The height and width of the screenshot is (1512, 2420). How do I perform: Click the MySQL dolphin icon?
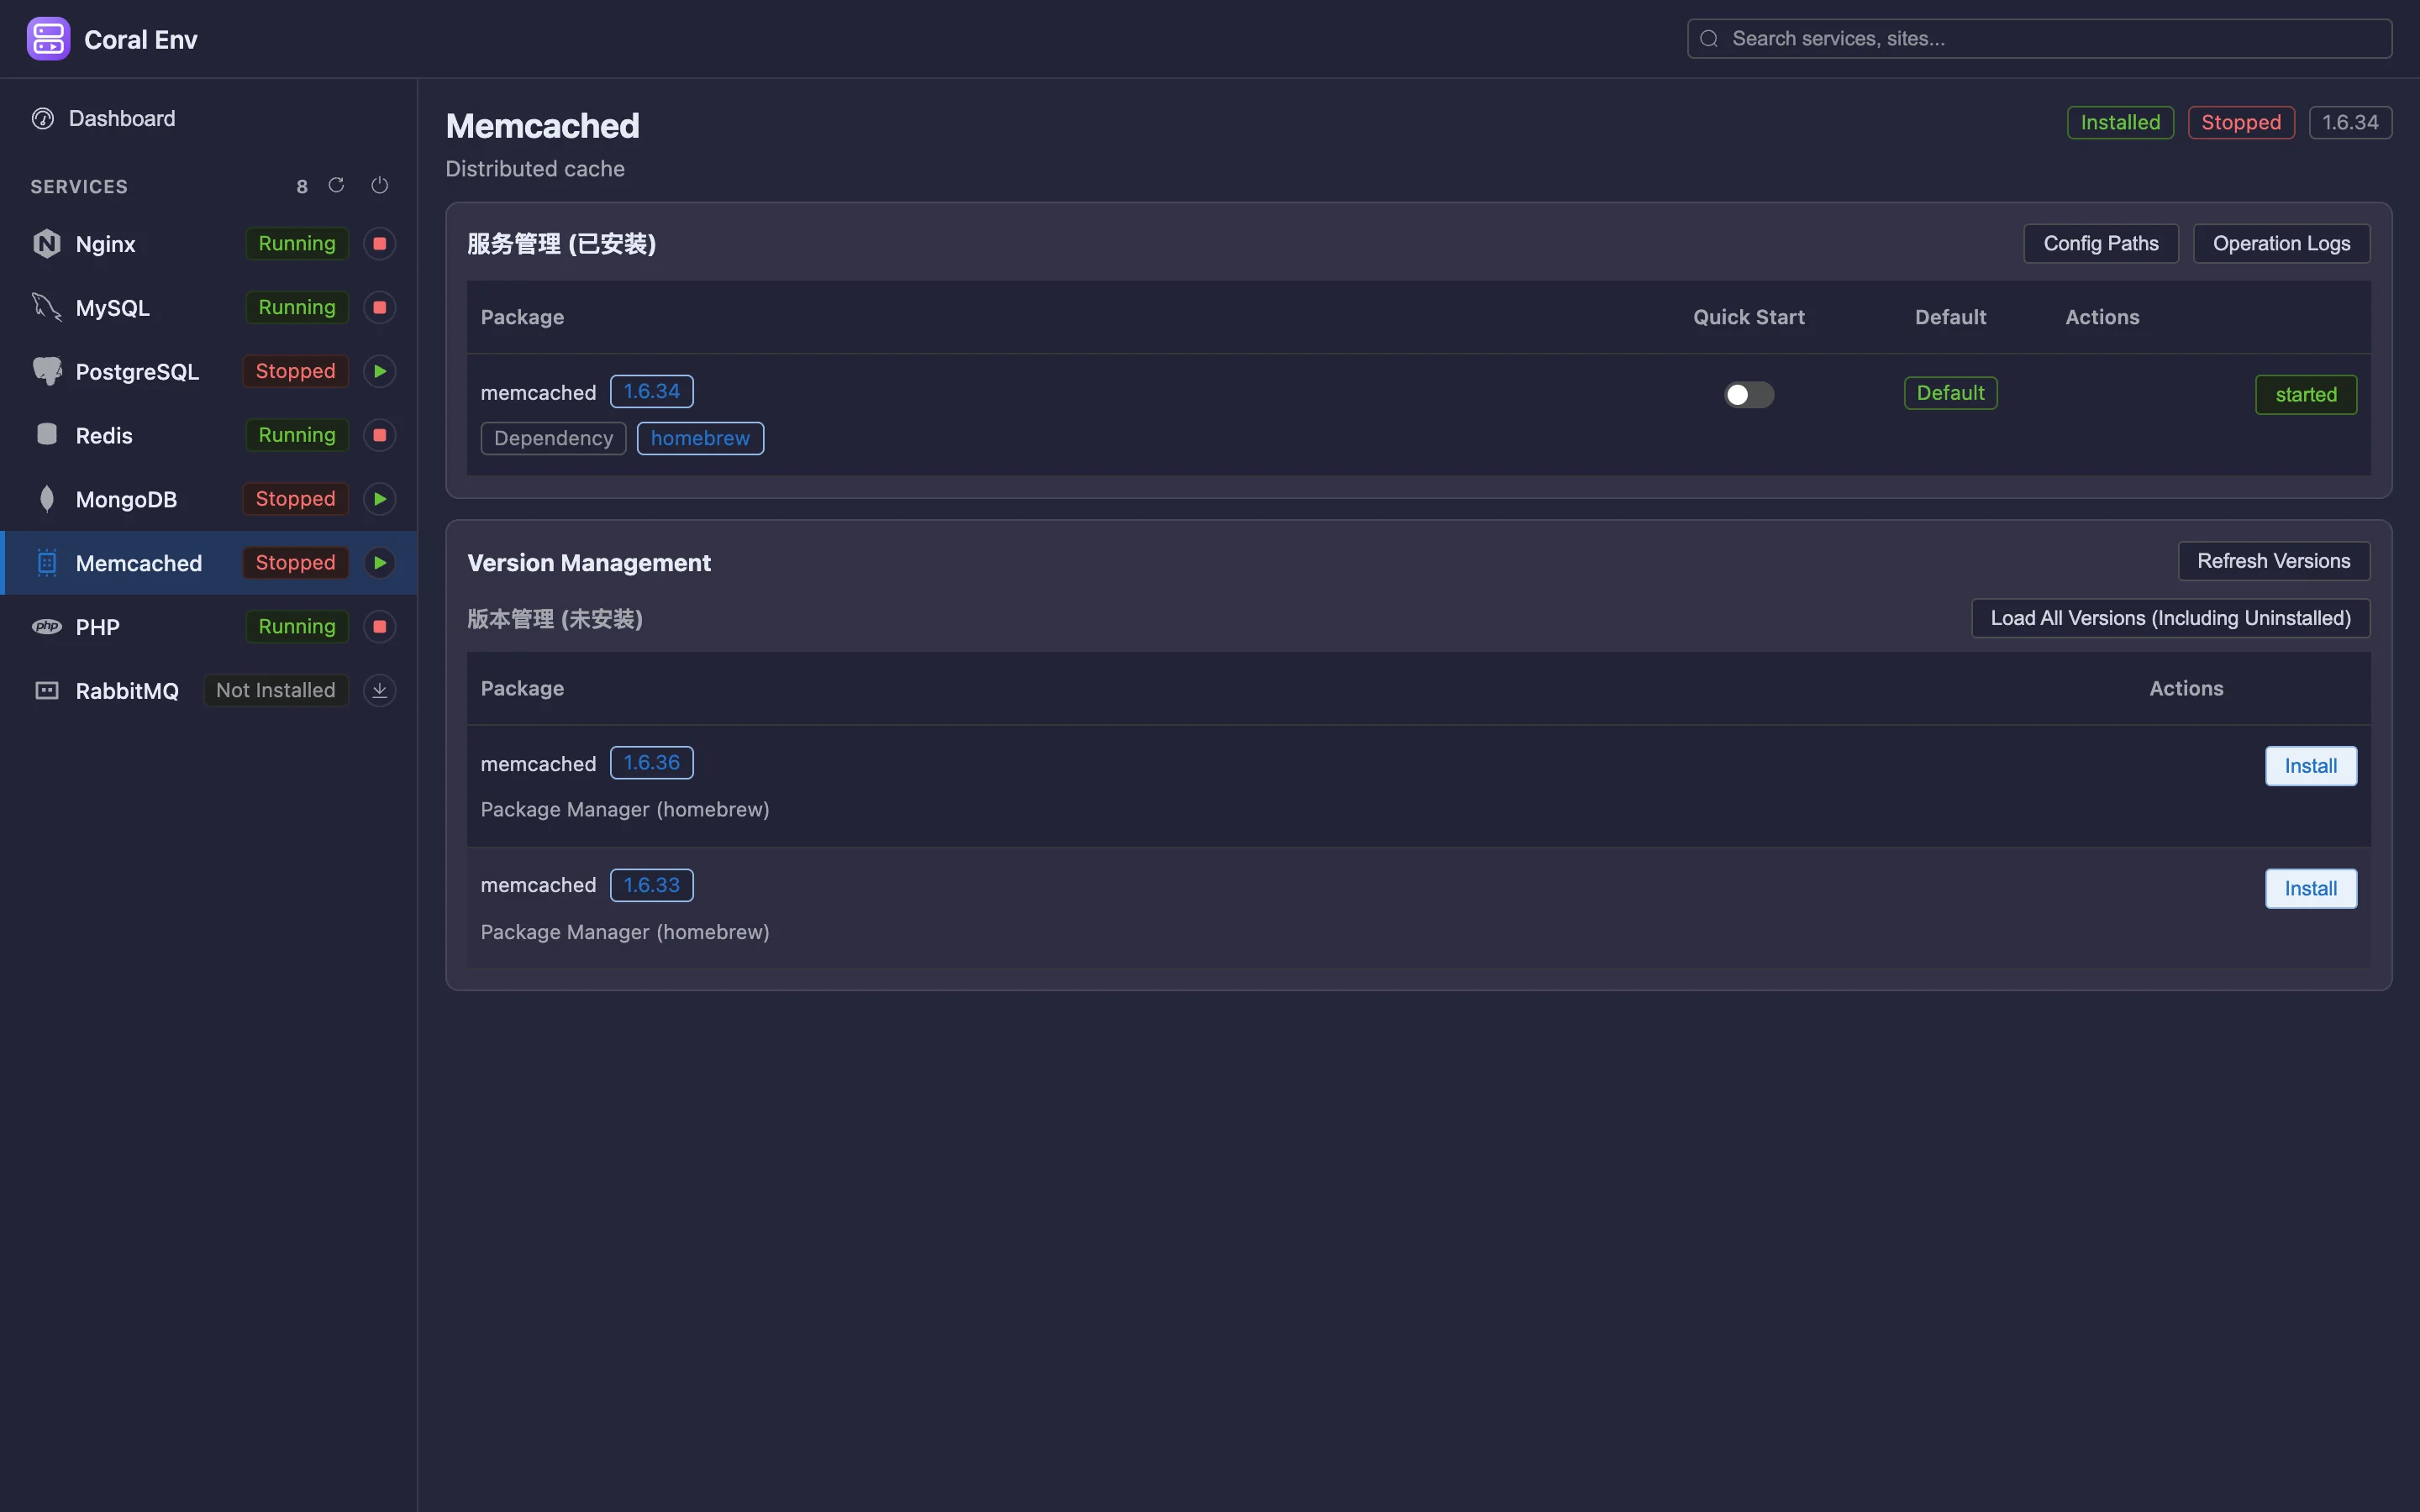[x=47, y=308]
